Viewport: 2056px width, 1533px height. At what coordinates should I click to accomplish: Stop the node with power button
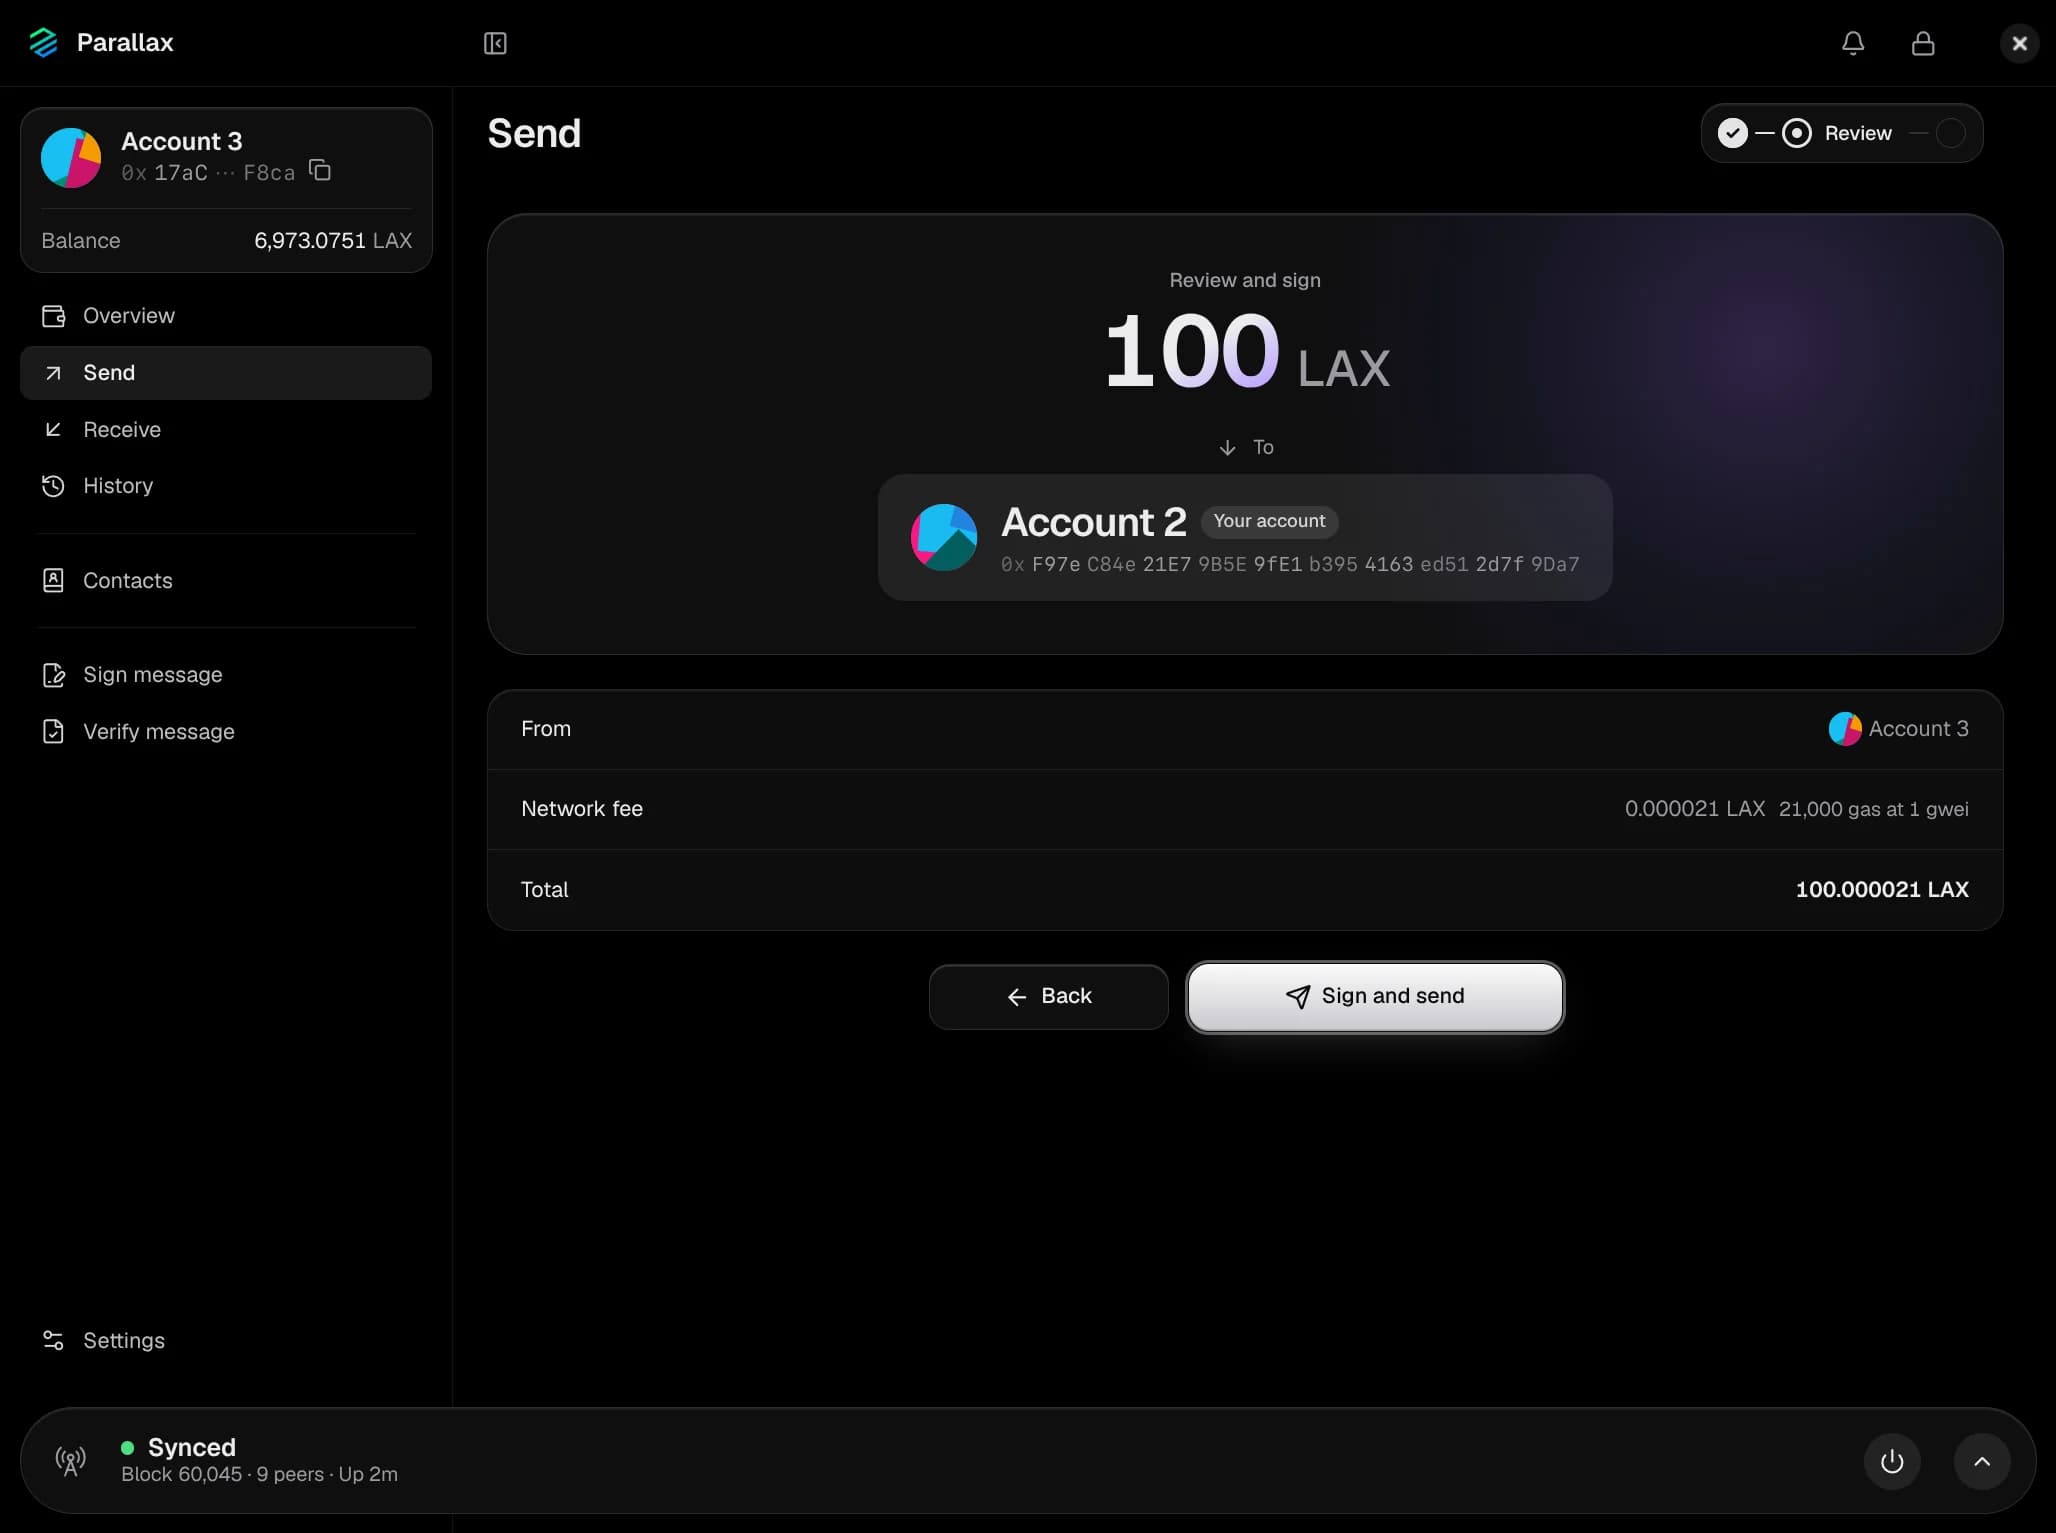[1891, 1461]
